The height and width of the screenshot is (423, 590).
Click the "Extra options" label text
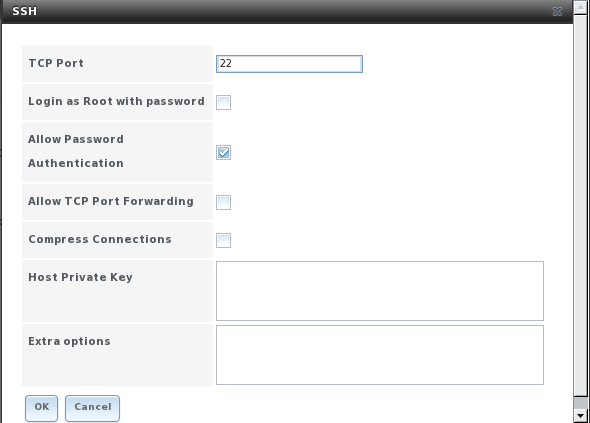click(70, 341)
